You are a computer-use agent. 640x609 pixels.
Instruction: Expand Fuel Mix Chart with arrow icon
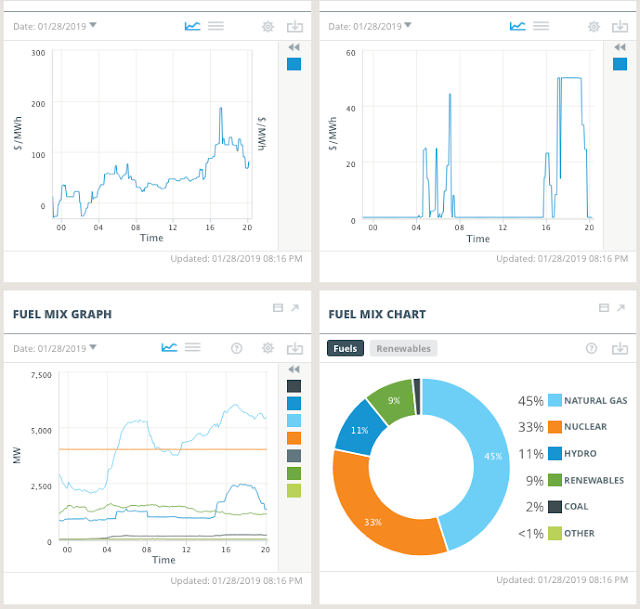point(621,308)
